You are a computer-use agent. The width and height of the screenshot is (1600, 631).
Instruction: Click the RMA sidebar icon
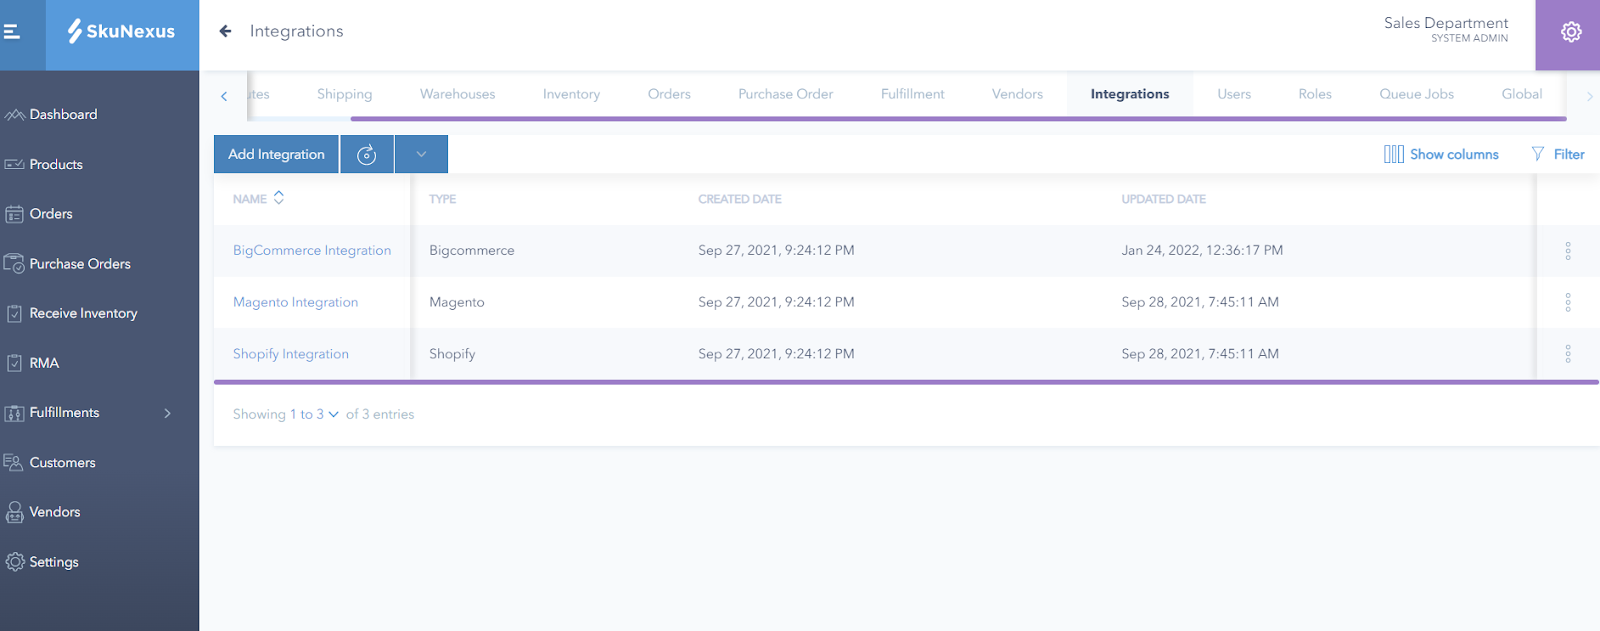(14, 363)
